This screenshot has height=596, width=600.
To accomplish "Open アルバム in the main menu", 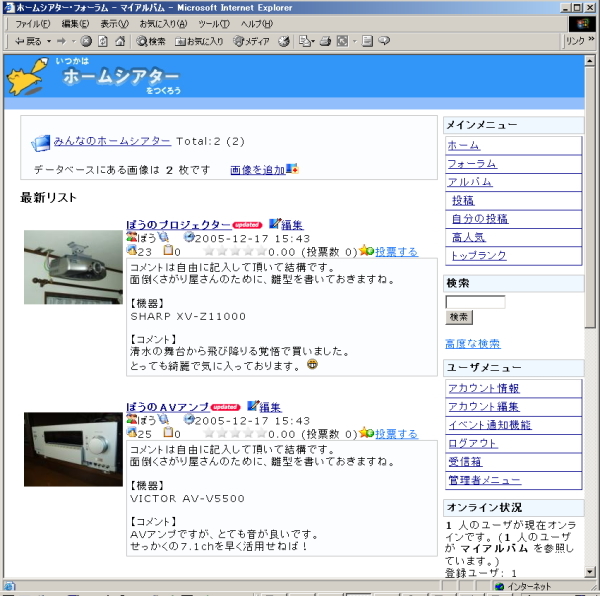I will tap(470, 182).
